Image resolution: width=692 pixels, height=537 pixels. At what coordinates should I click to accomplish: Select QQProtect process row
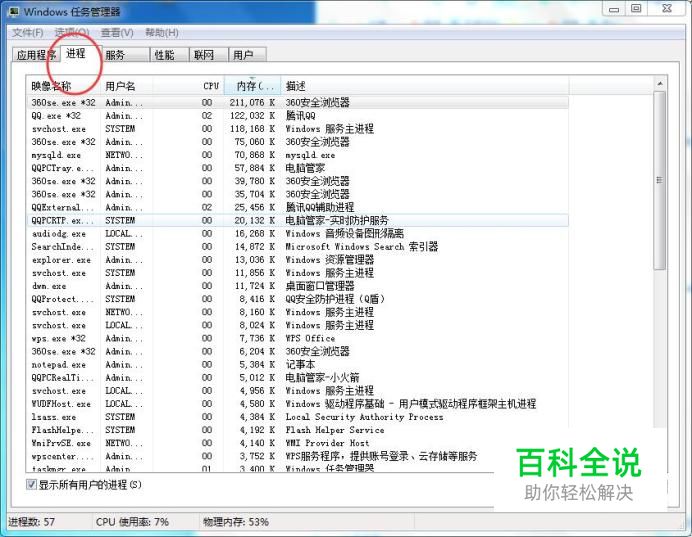click(297, 299)
